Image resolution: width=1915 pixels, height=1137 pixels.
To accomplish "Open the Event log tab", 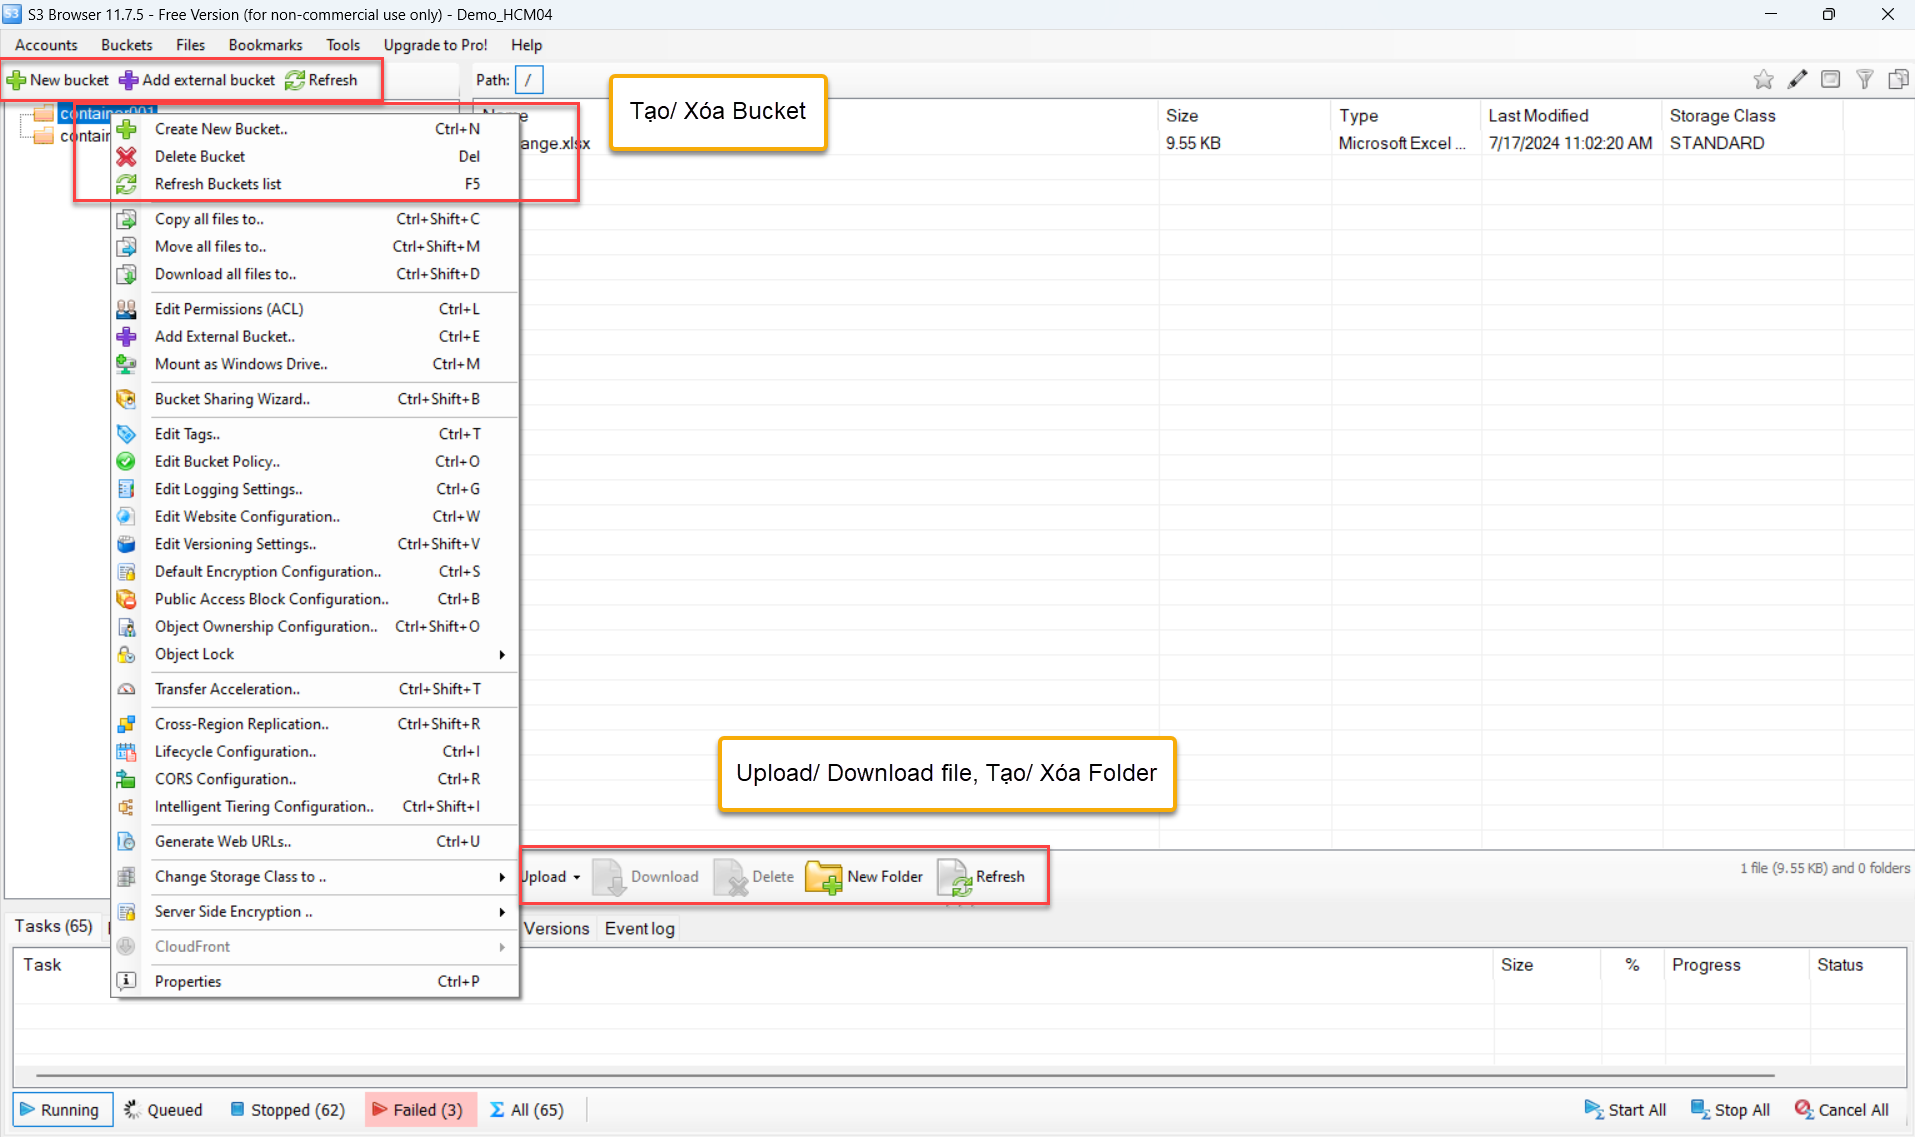I will [639, 929].
